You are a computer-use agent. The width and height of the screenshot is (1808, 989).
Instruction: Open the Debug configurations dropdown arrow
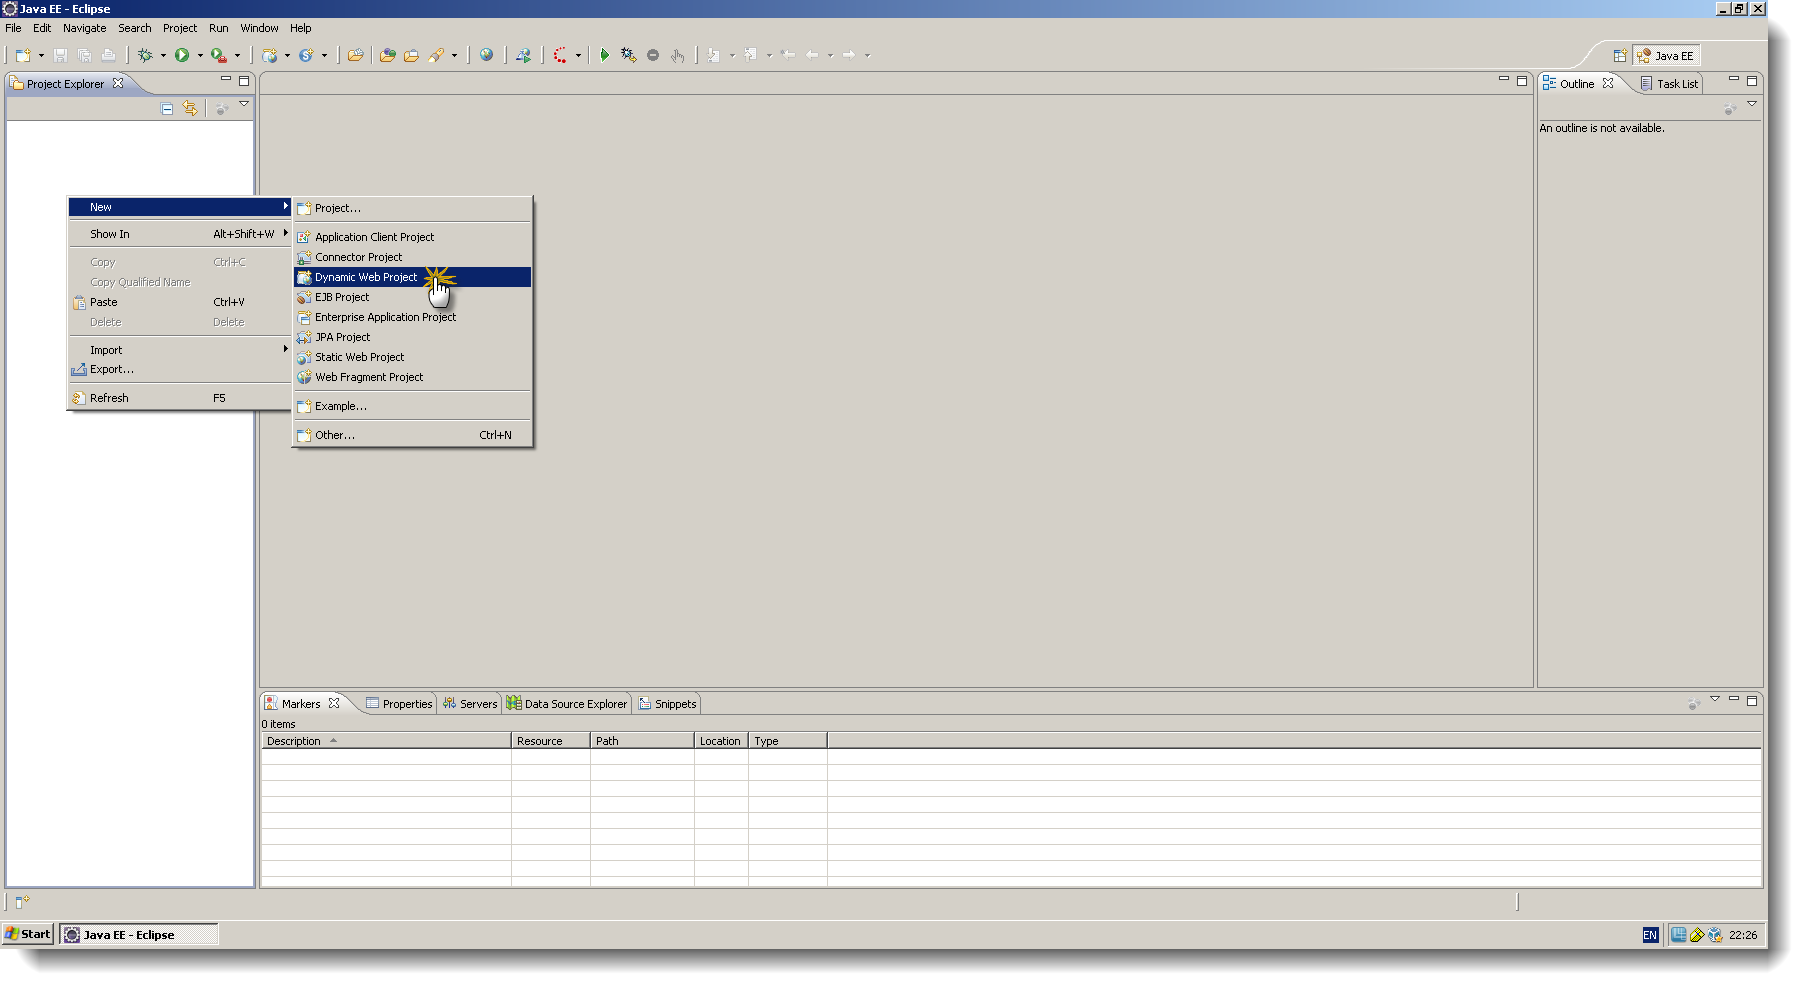click(162, 55)
